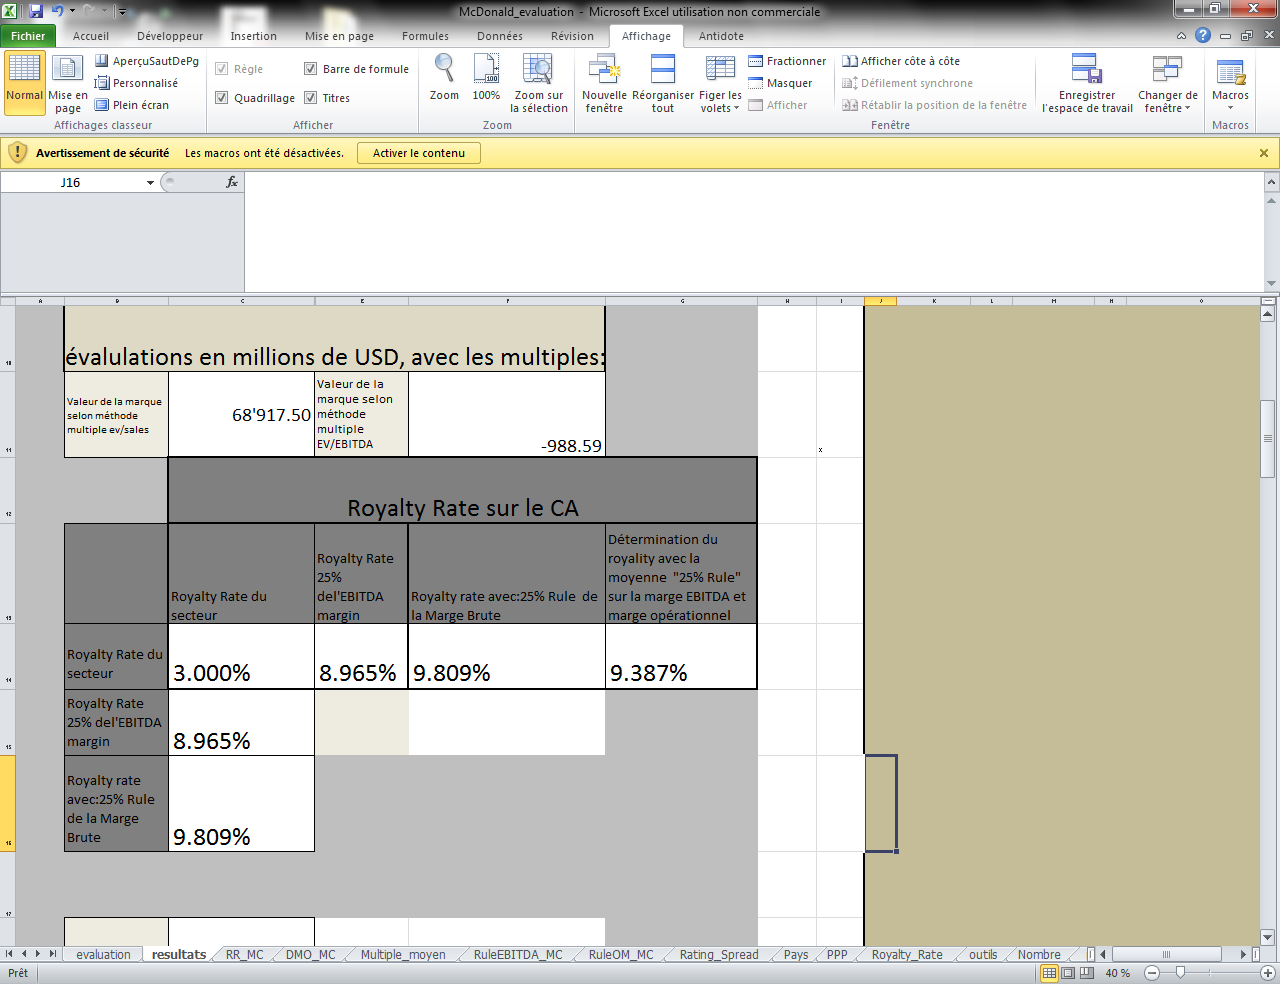Minimize the ribbon with caret icon

click(x=1181, y=35)
